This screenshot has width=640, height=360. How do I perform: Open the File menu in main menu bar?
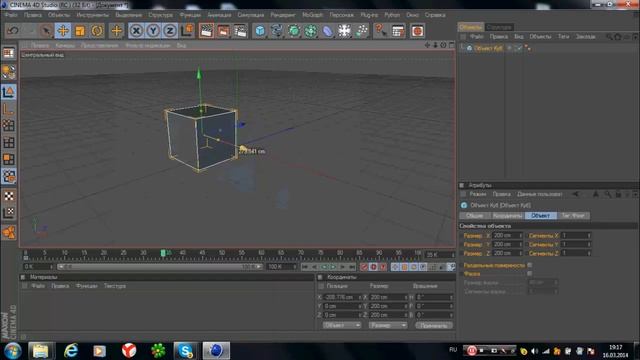coord(11,15)
